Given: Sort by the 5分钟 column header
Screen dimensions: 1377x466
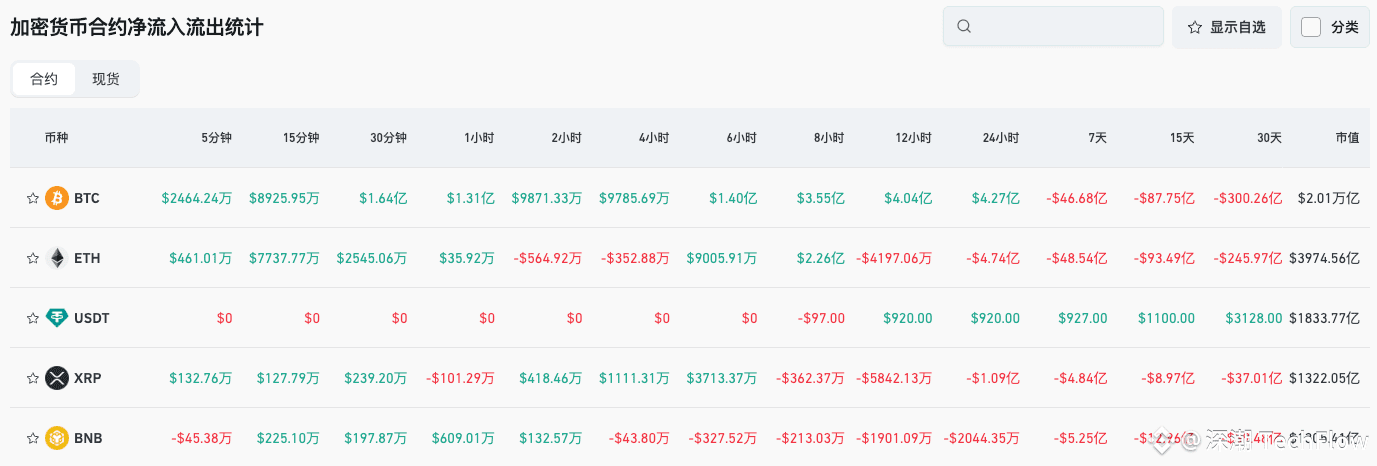Looking at the screenshot, I should pos(216,138).
